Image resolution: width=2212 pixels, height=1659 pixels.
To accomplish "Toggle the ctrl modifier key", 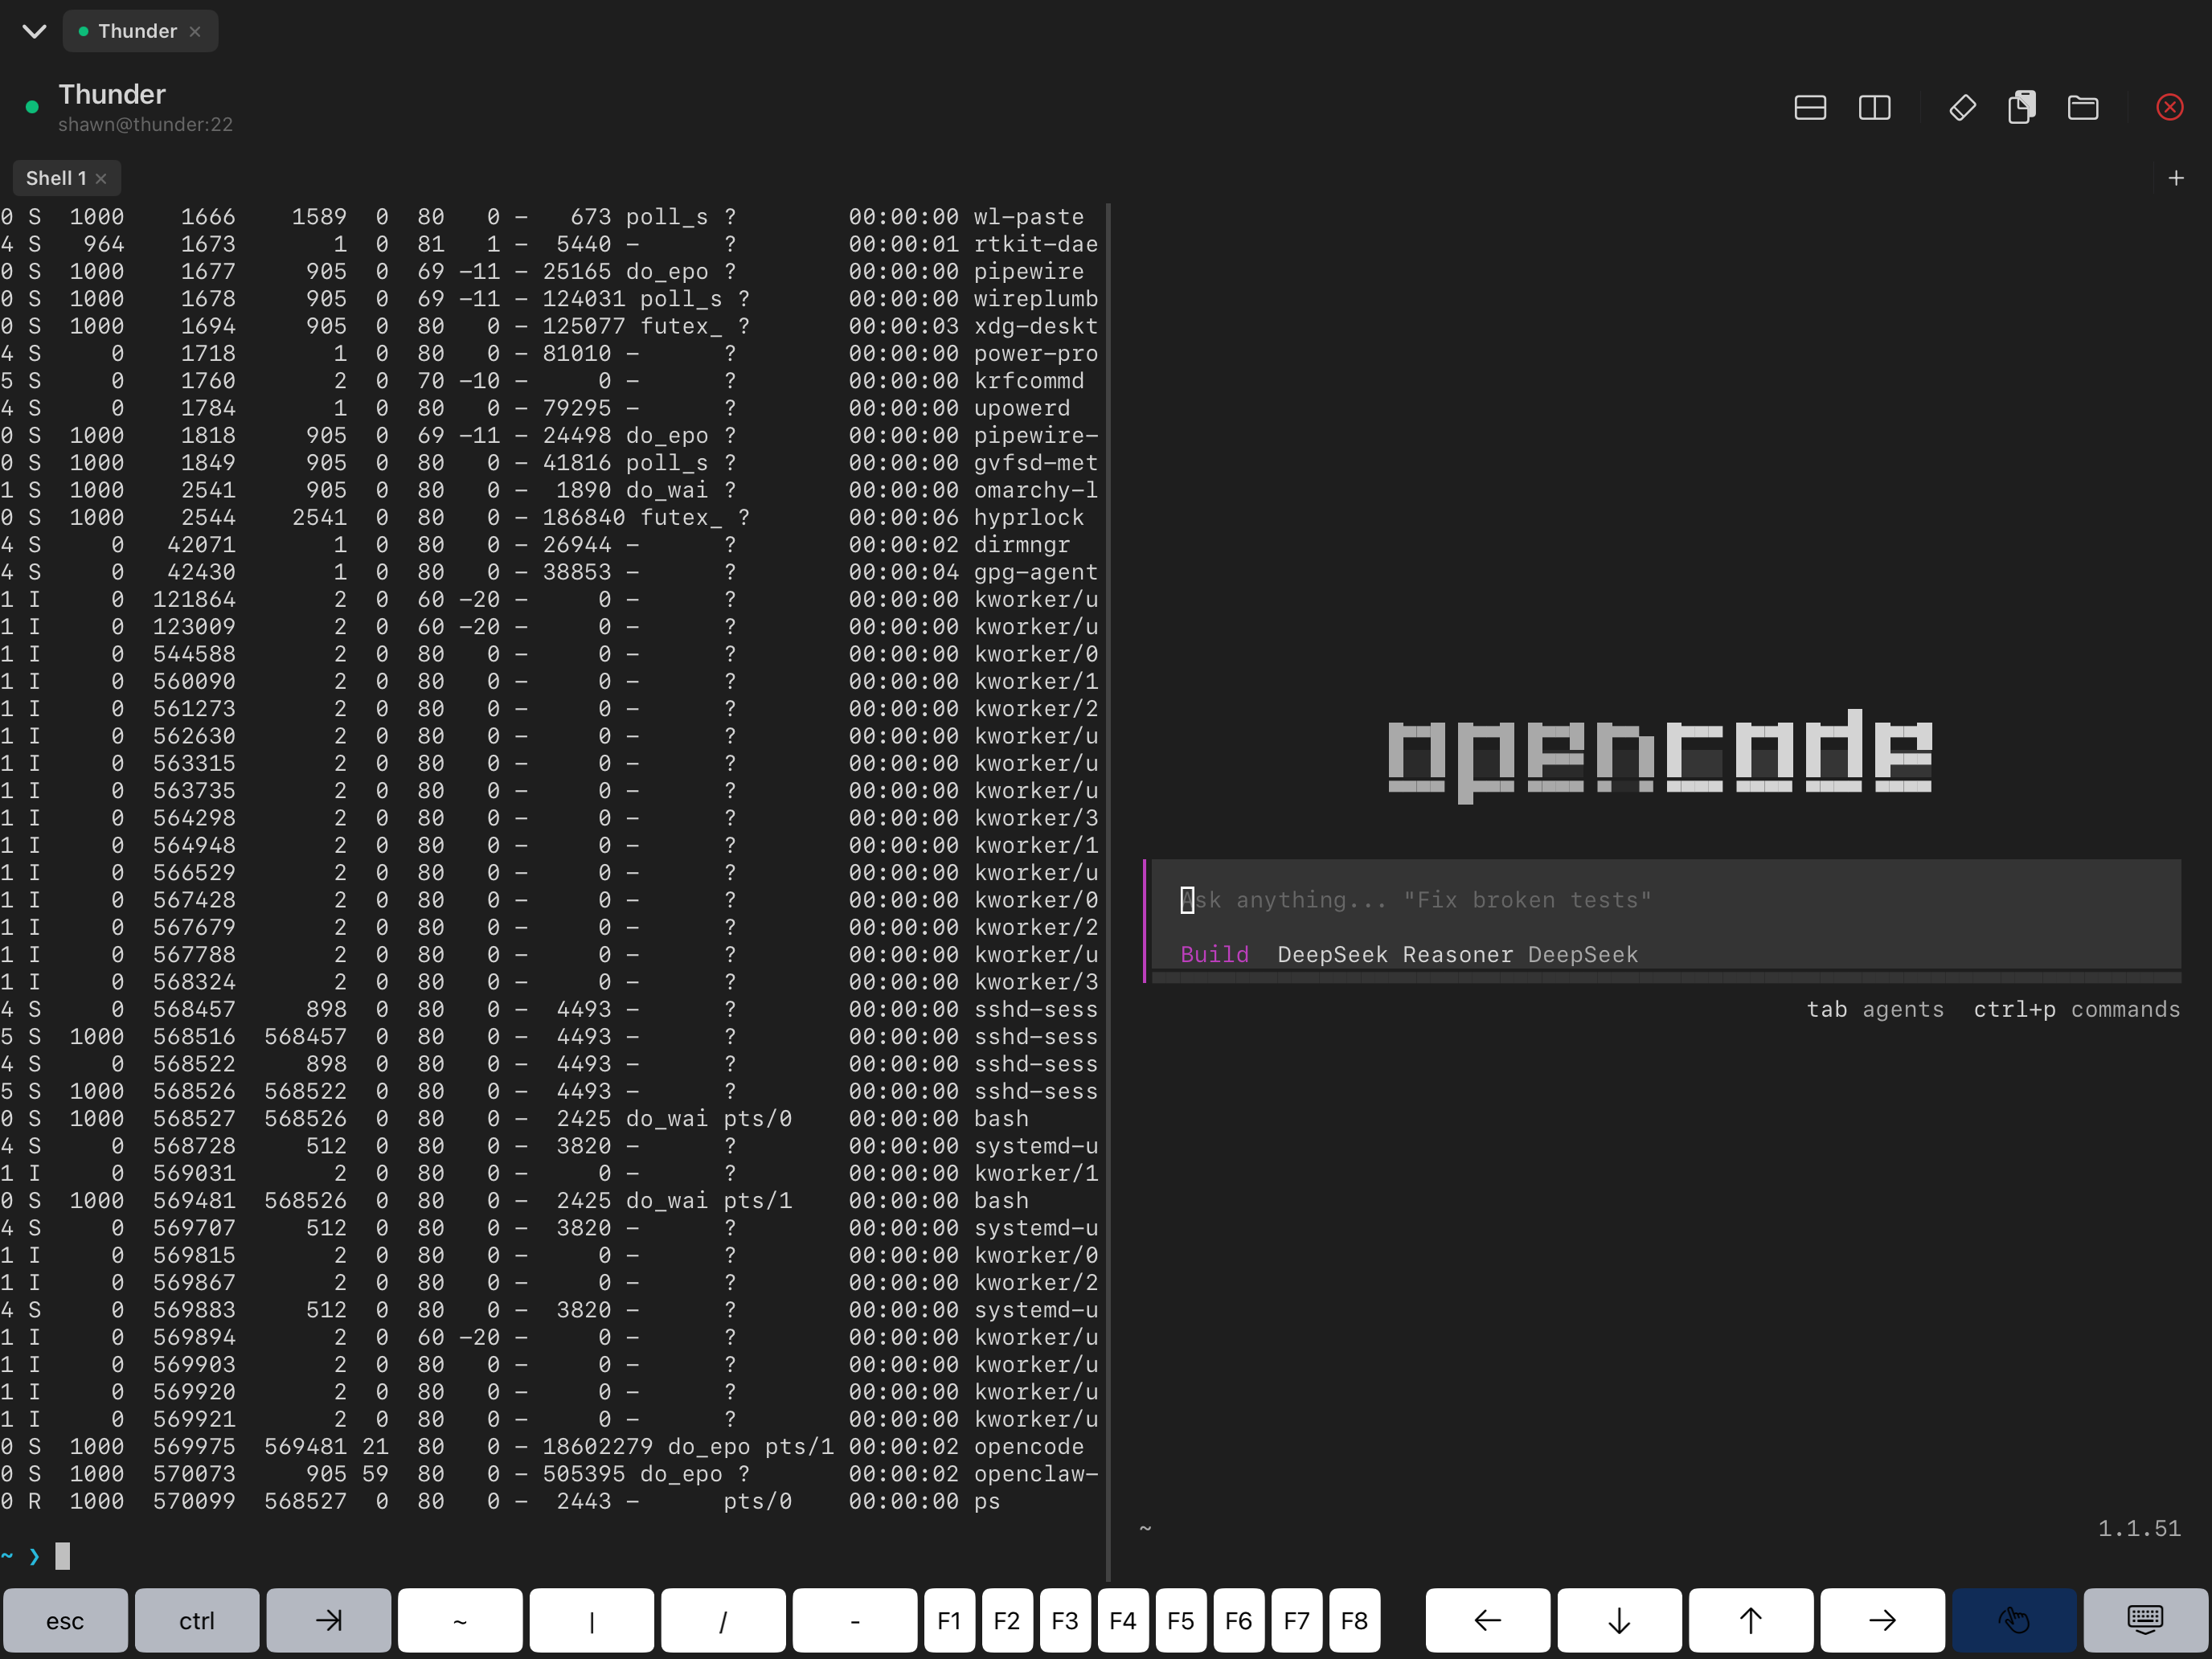I will point(196,1620).
